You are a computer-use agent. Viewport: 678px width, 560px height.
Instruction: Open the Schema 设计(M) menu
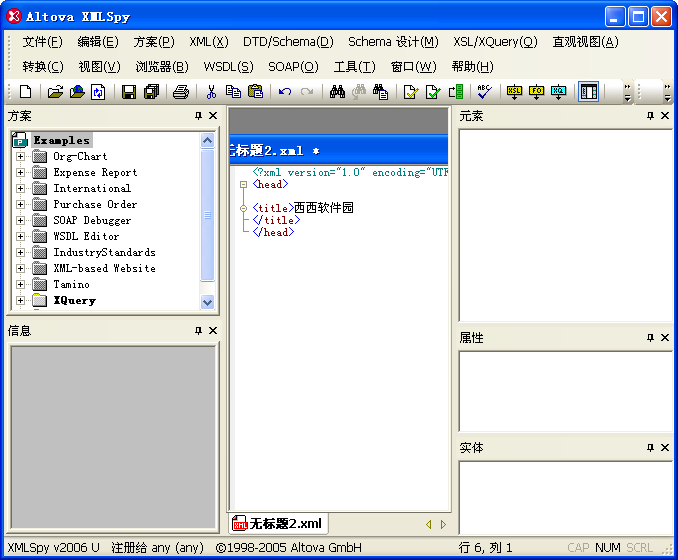[x=393, y=42]
